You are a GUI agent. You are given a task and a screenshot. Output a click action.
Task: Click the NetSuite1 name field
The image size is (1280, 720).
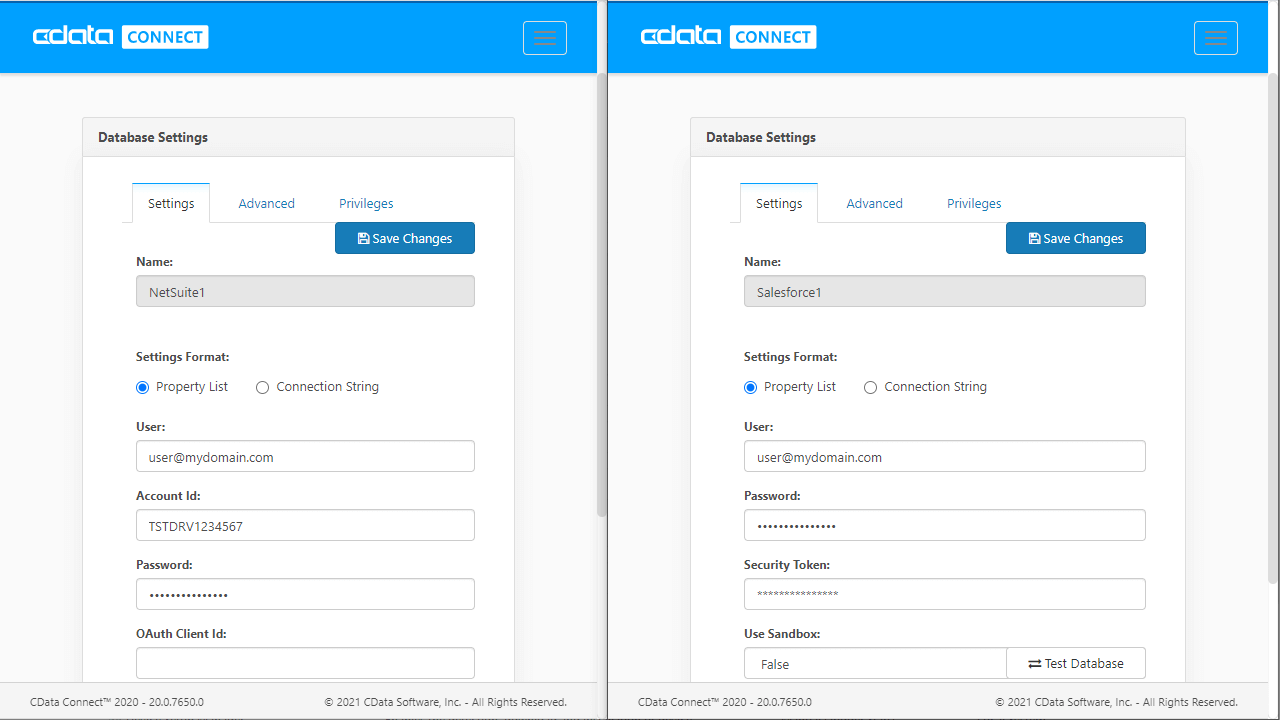pos(305,291)
